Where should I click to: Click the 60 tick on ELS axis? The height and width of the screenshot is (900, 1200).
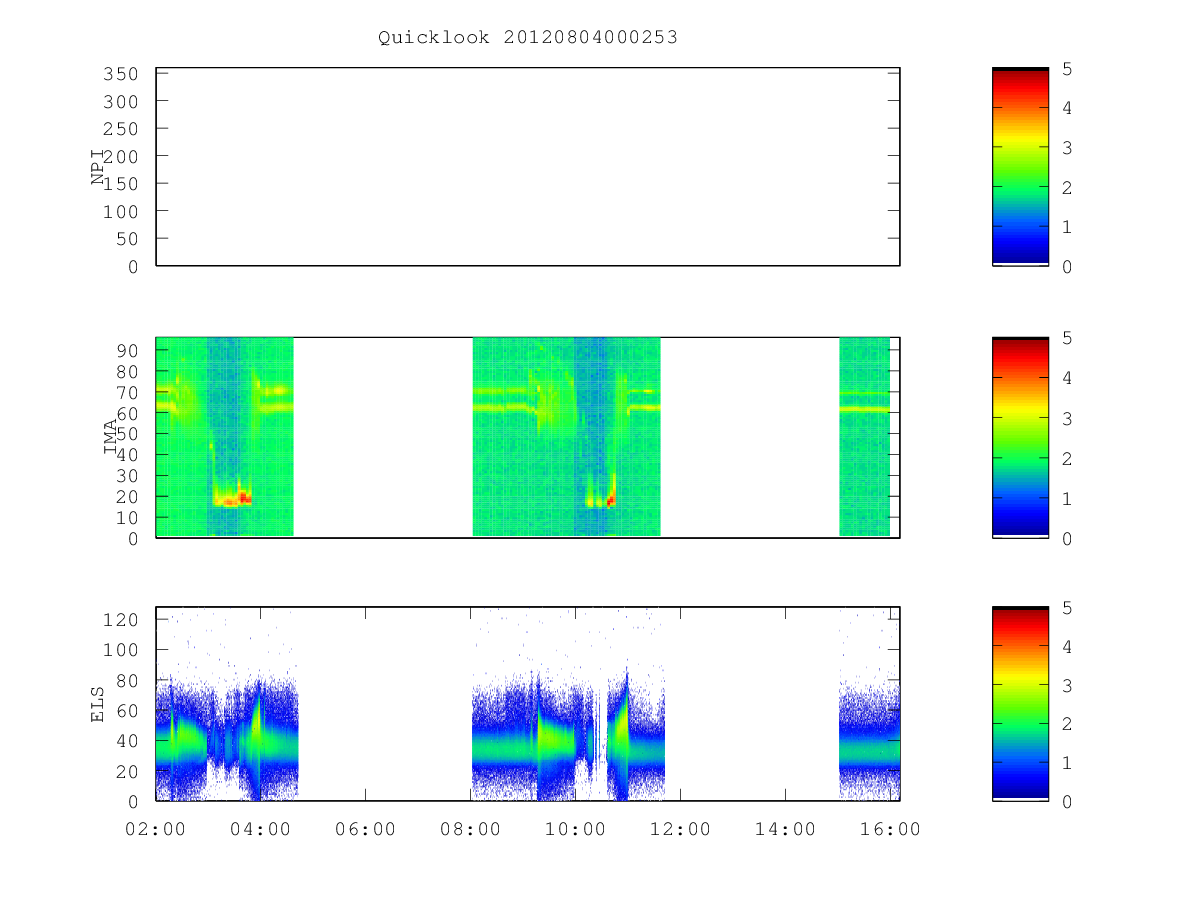coord(127,711)
